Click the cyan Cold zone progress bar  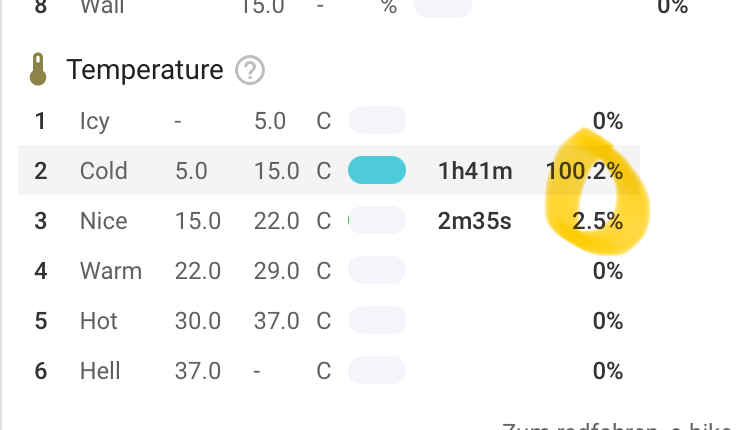(376, 171)
